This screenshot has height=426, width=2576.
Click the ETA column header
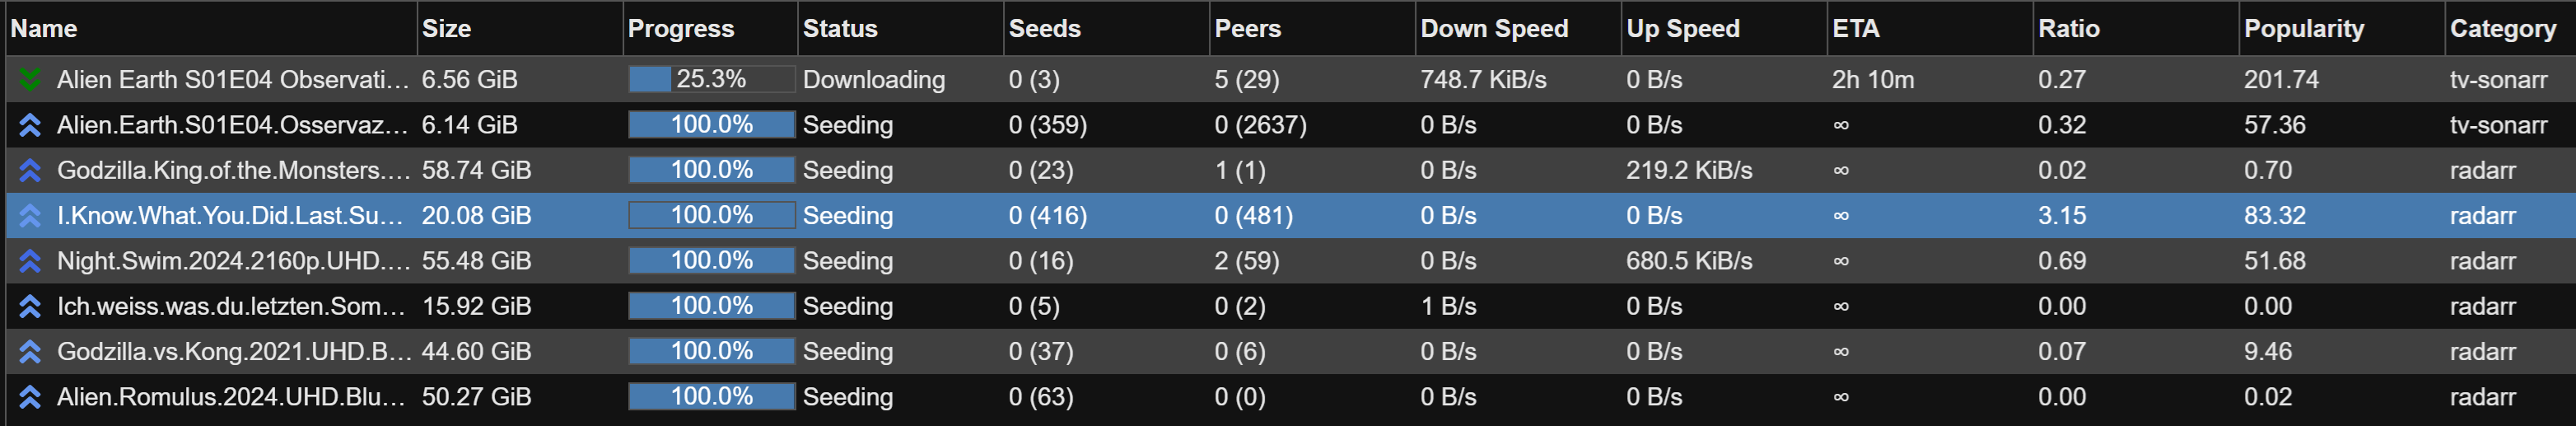click(1855, 28)
